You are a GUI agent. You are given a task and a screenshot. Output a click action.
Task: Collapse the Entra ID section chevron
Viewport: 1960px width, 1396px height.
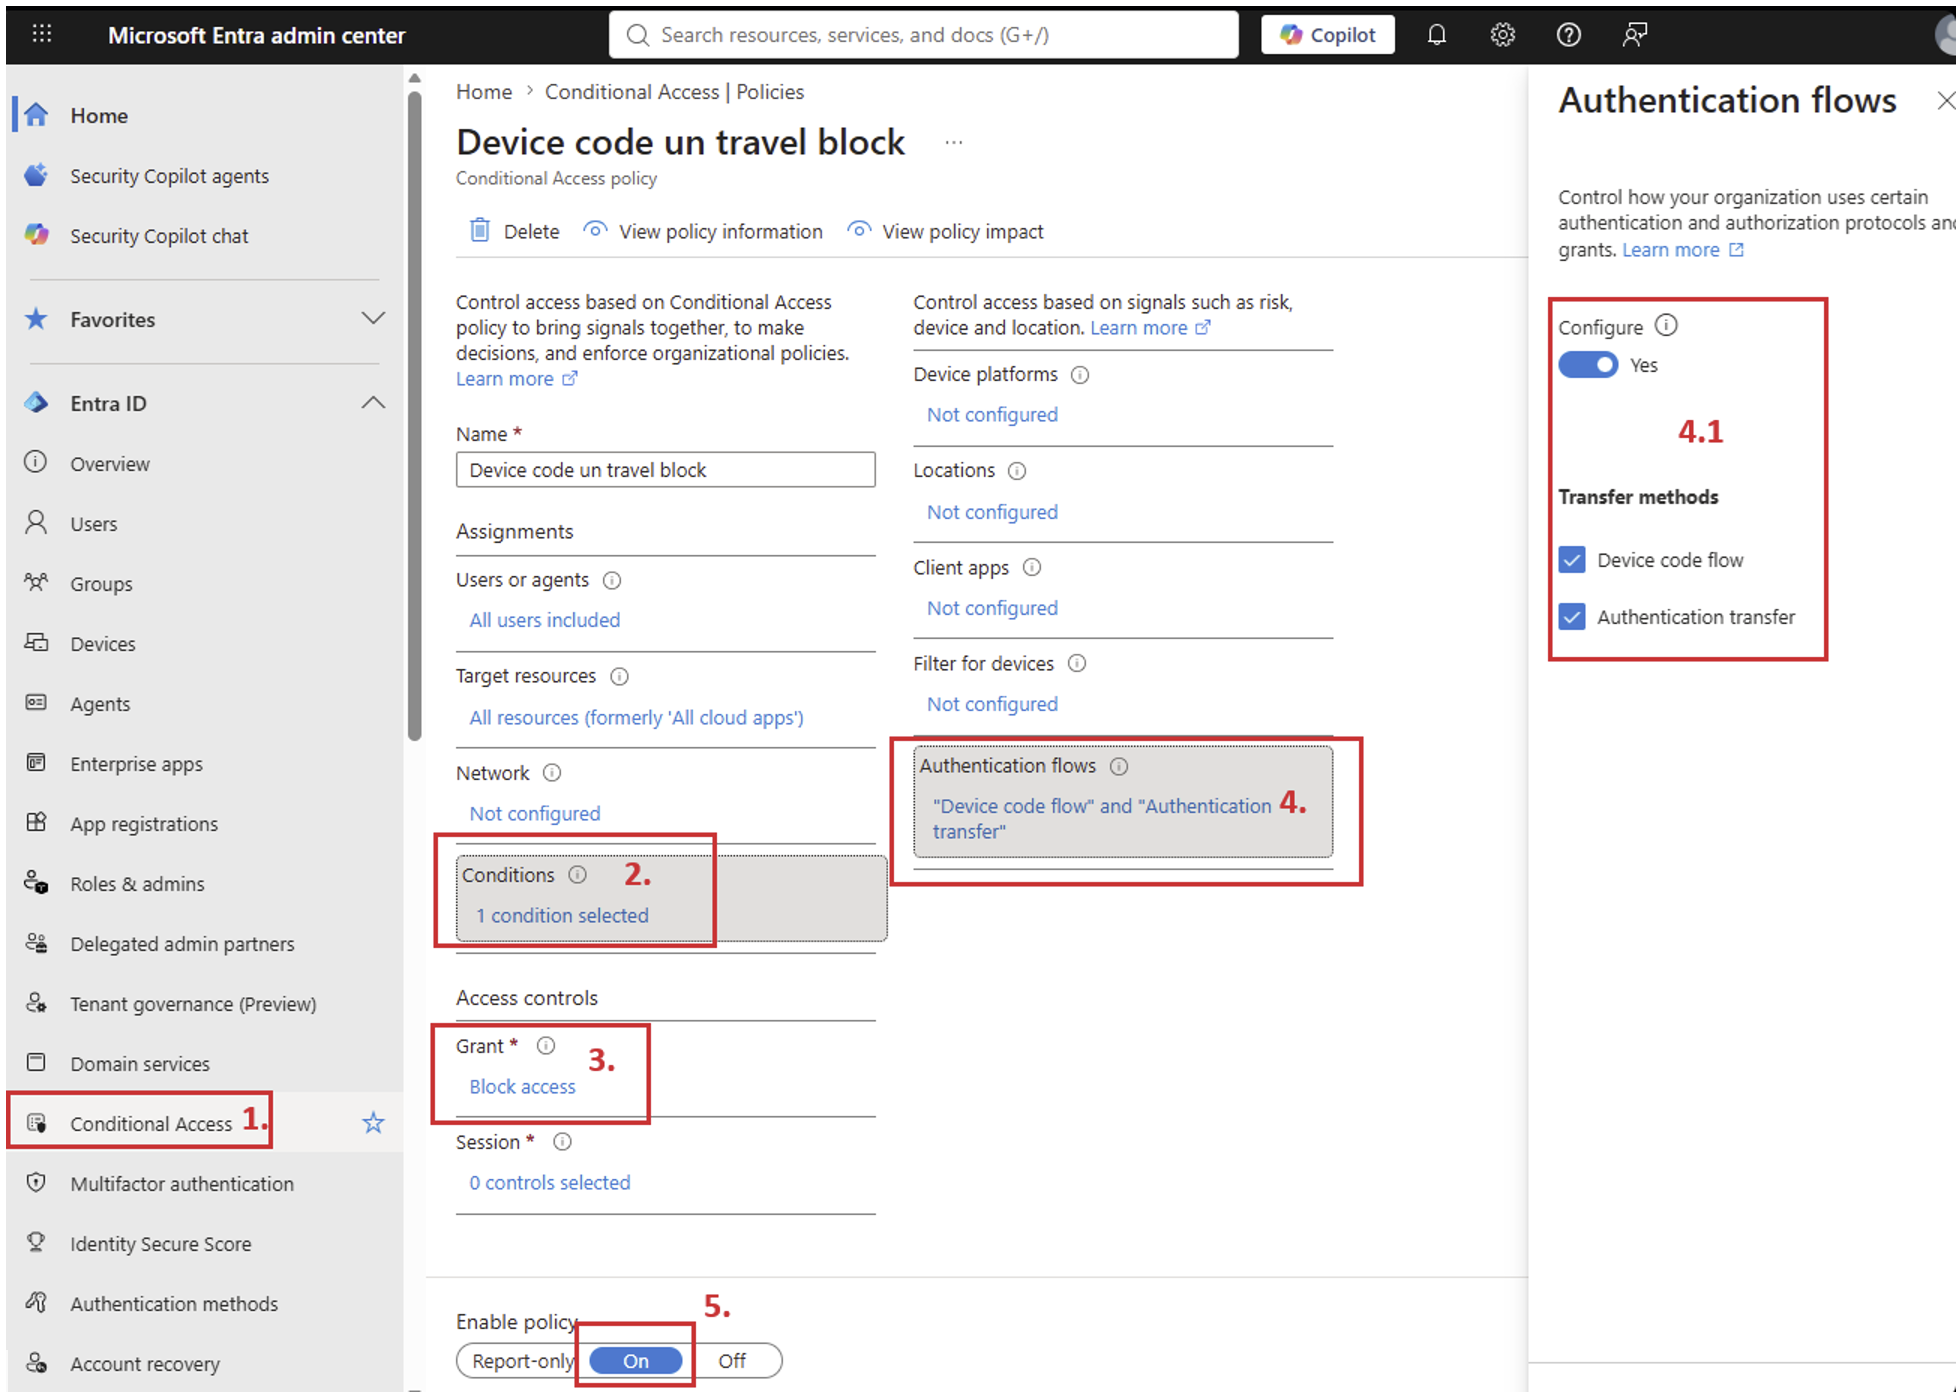coord(373,403)
